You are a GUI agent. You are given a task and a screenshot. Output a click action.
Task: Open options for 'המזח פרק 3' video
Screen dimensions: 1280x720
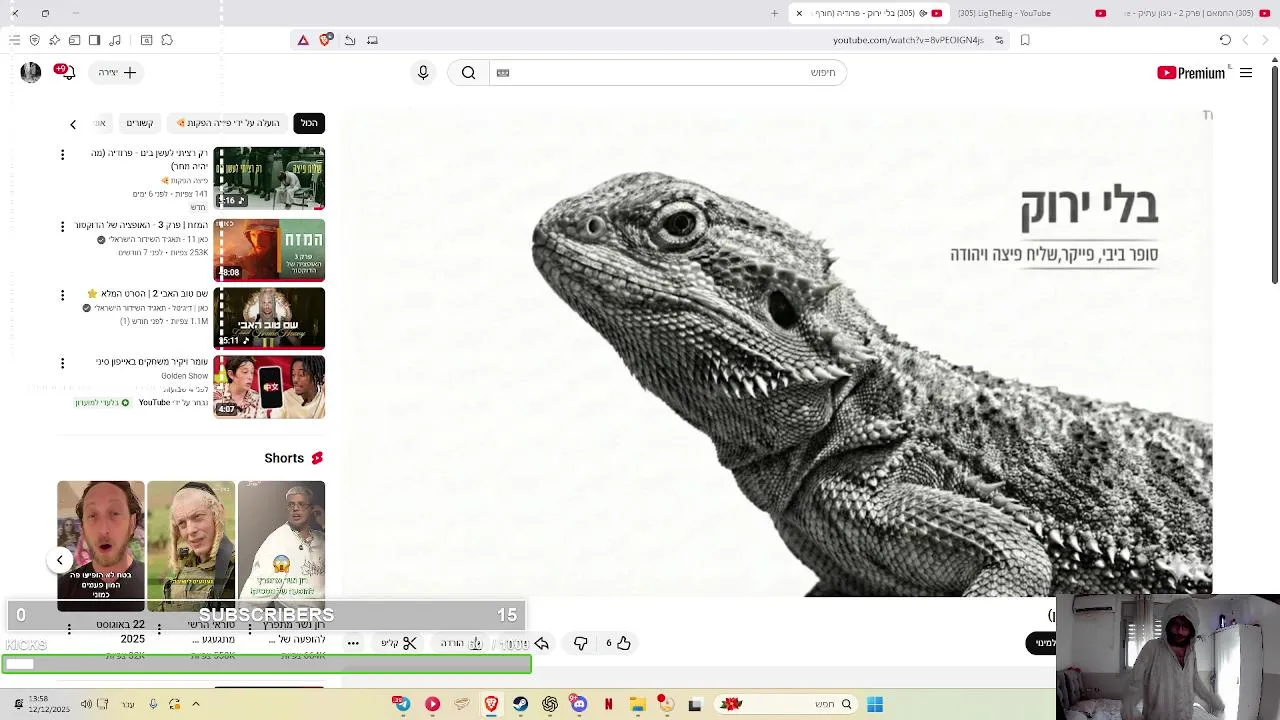click(x=62, y=227)
